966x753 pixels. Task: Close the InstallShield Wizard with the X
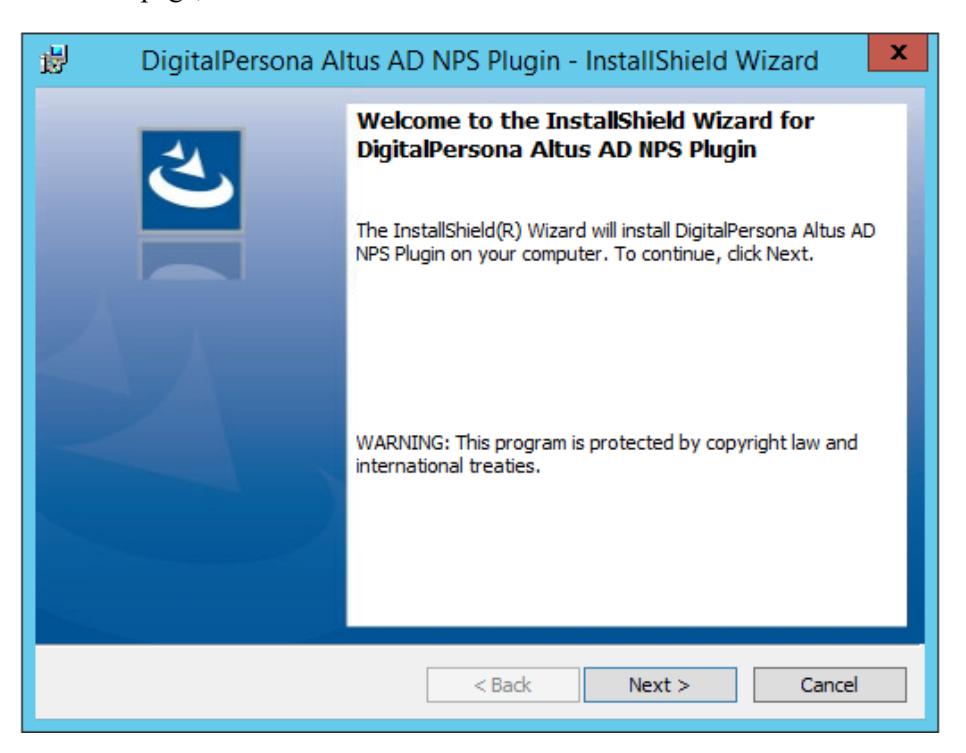pos(898,53)
